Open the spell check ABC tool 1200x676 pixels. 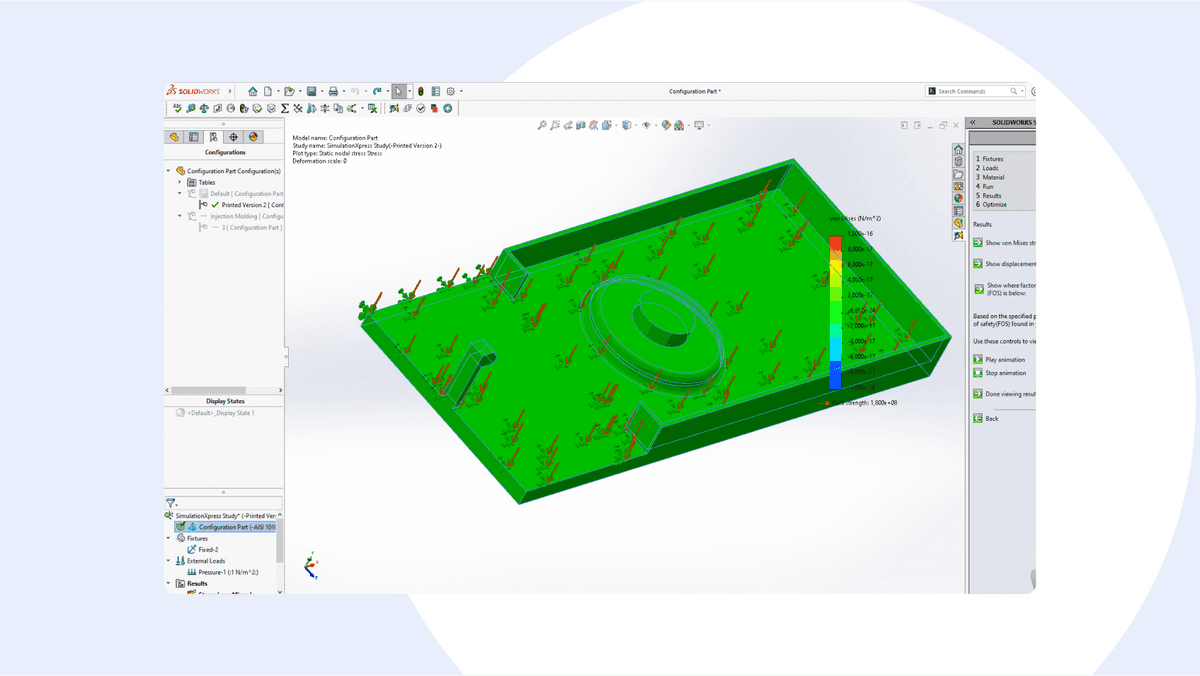177,108
